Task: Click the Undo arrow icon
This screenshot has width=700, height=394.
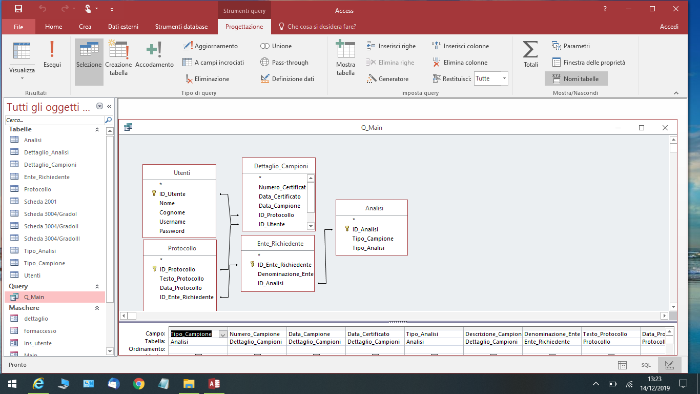Action: click(42, 9)
